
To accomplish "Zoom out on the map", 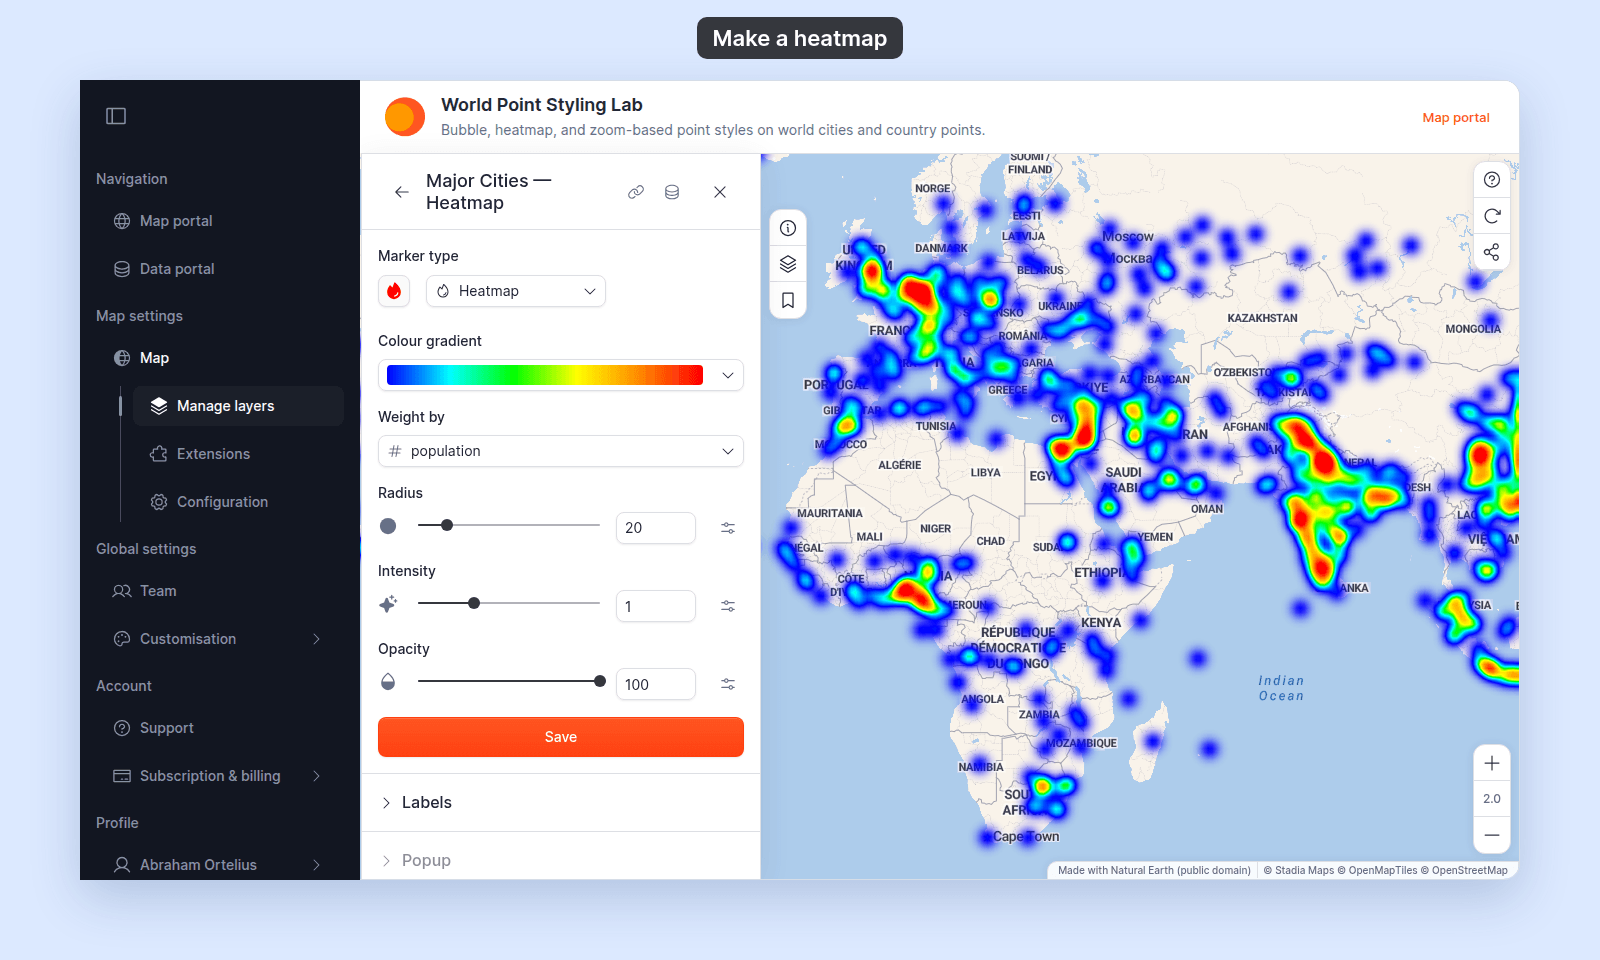I will pos(1492,835).
